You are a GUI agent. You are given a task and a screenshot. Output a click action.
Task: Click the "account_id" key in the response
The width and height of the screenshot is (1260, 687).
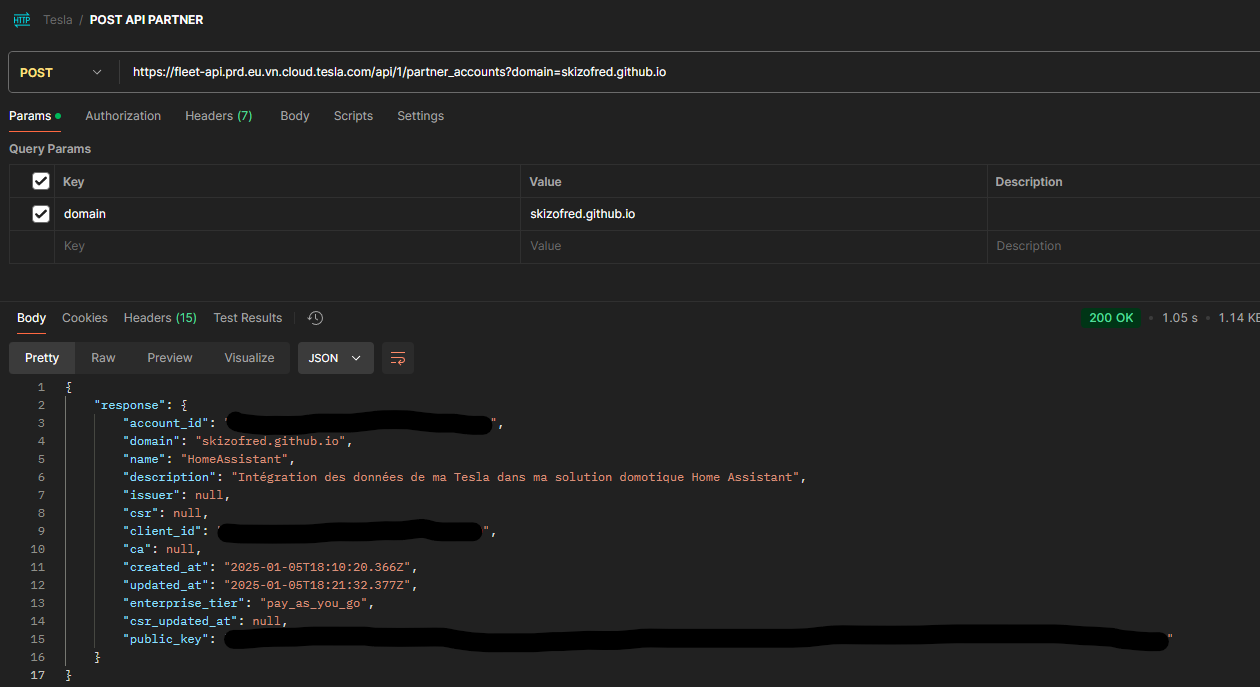(x=165, y=423)
